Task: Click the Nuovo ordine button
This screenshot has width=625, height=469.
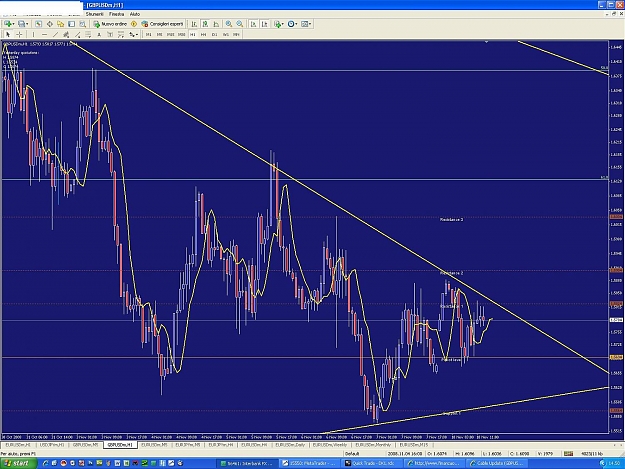Action: (x=110, y=24)
